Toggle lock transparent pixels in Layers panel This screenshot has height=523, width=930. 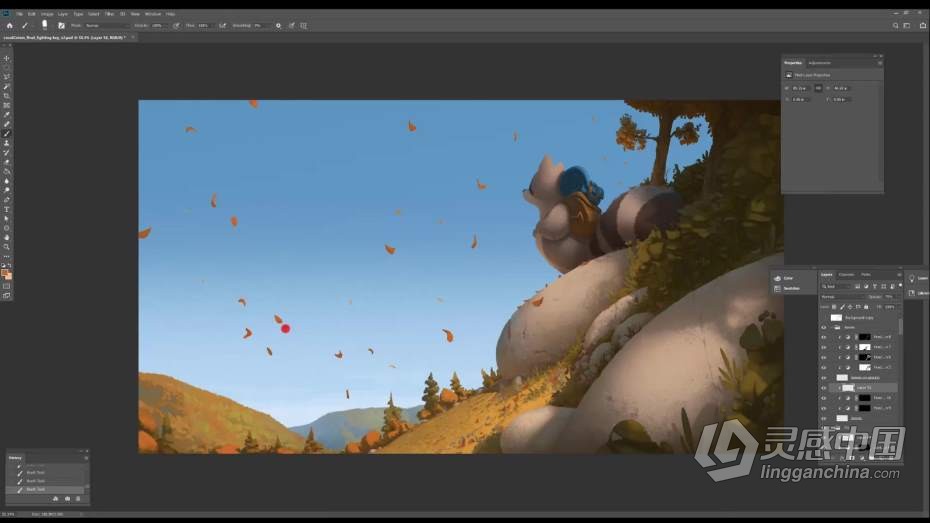coord(834,307)
